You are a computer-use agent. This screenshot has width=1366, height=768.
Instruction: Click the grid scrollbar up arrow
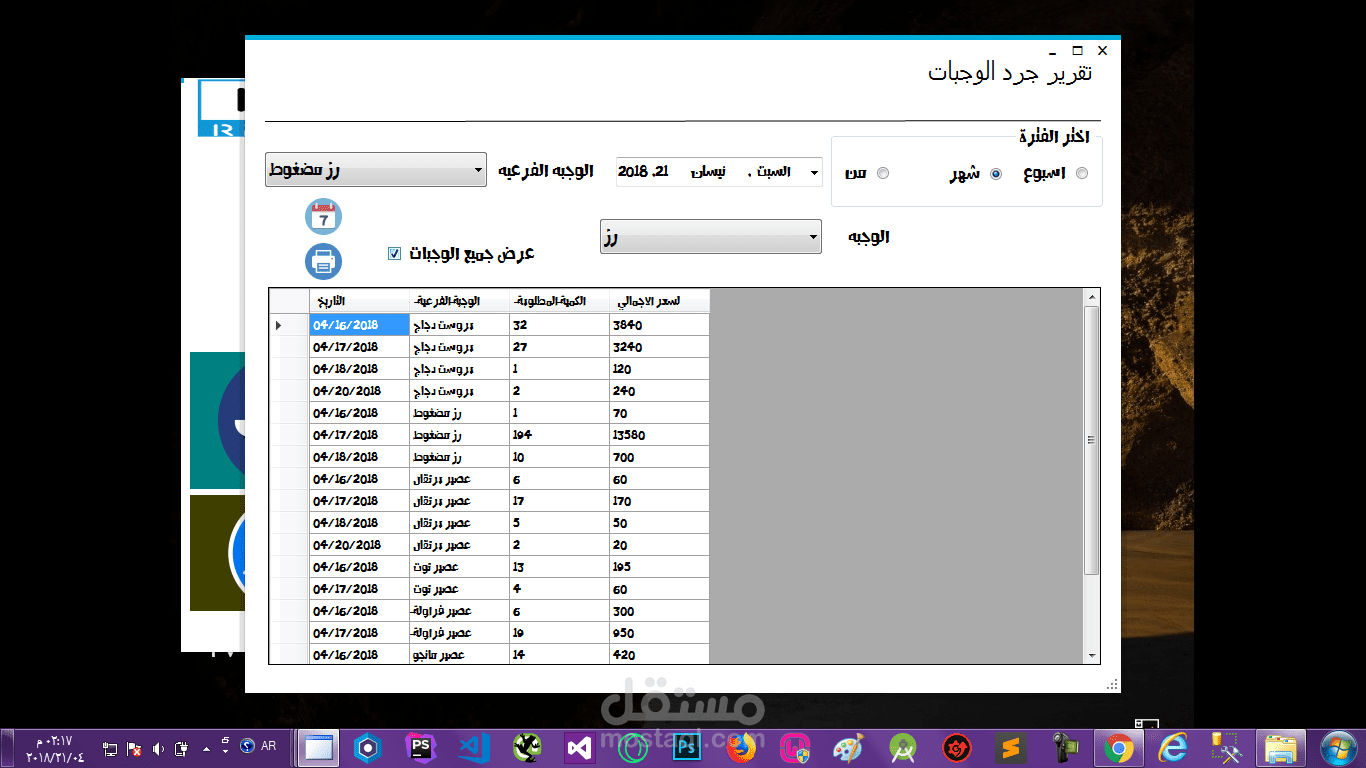coord(1091,297)
